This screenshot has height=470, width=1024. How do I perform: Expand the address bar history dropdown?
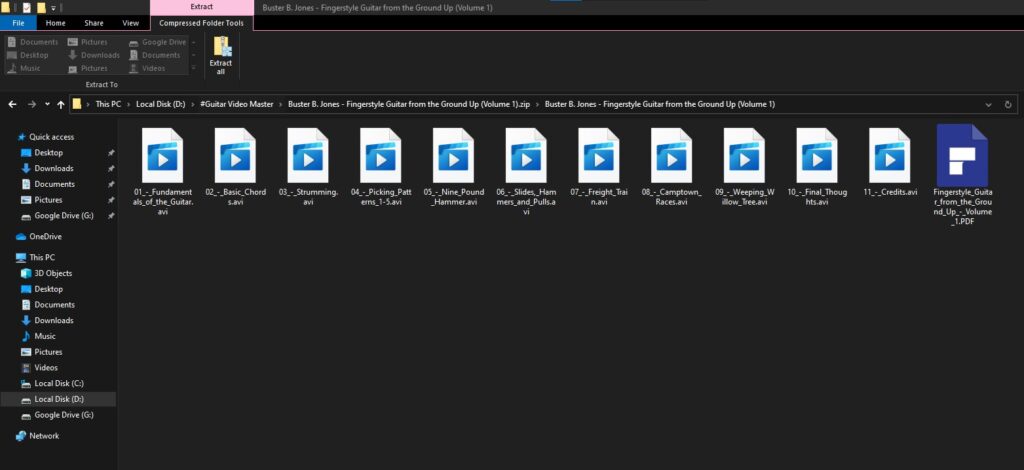point(989,104)
